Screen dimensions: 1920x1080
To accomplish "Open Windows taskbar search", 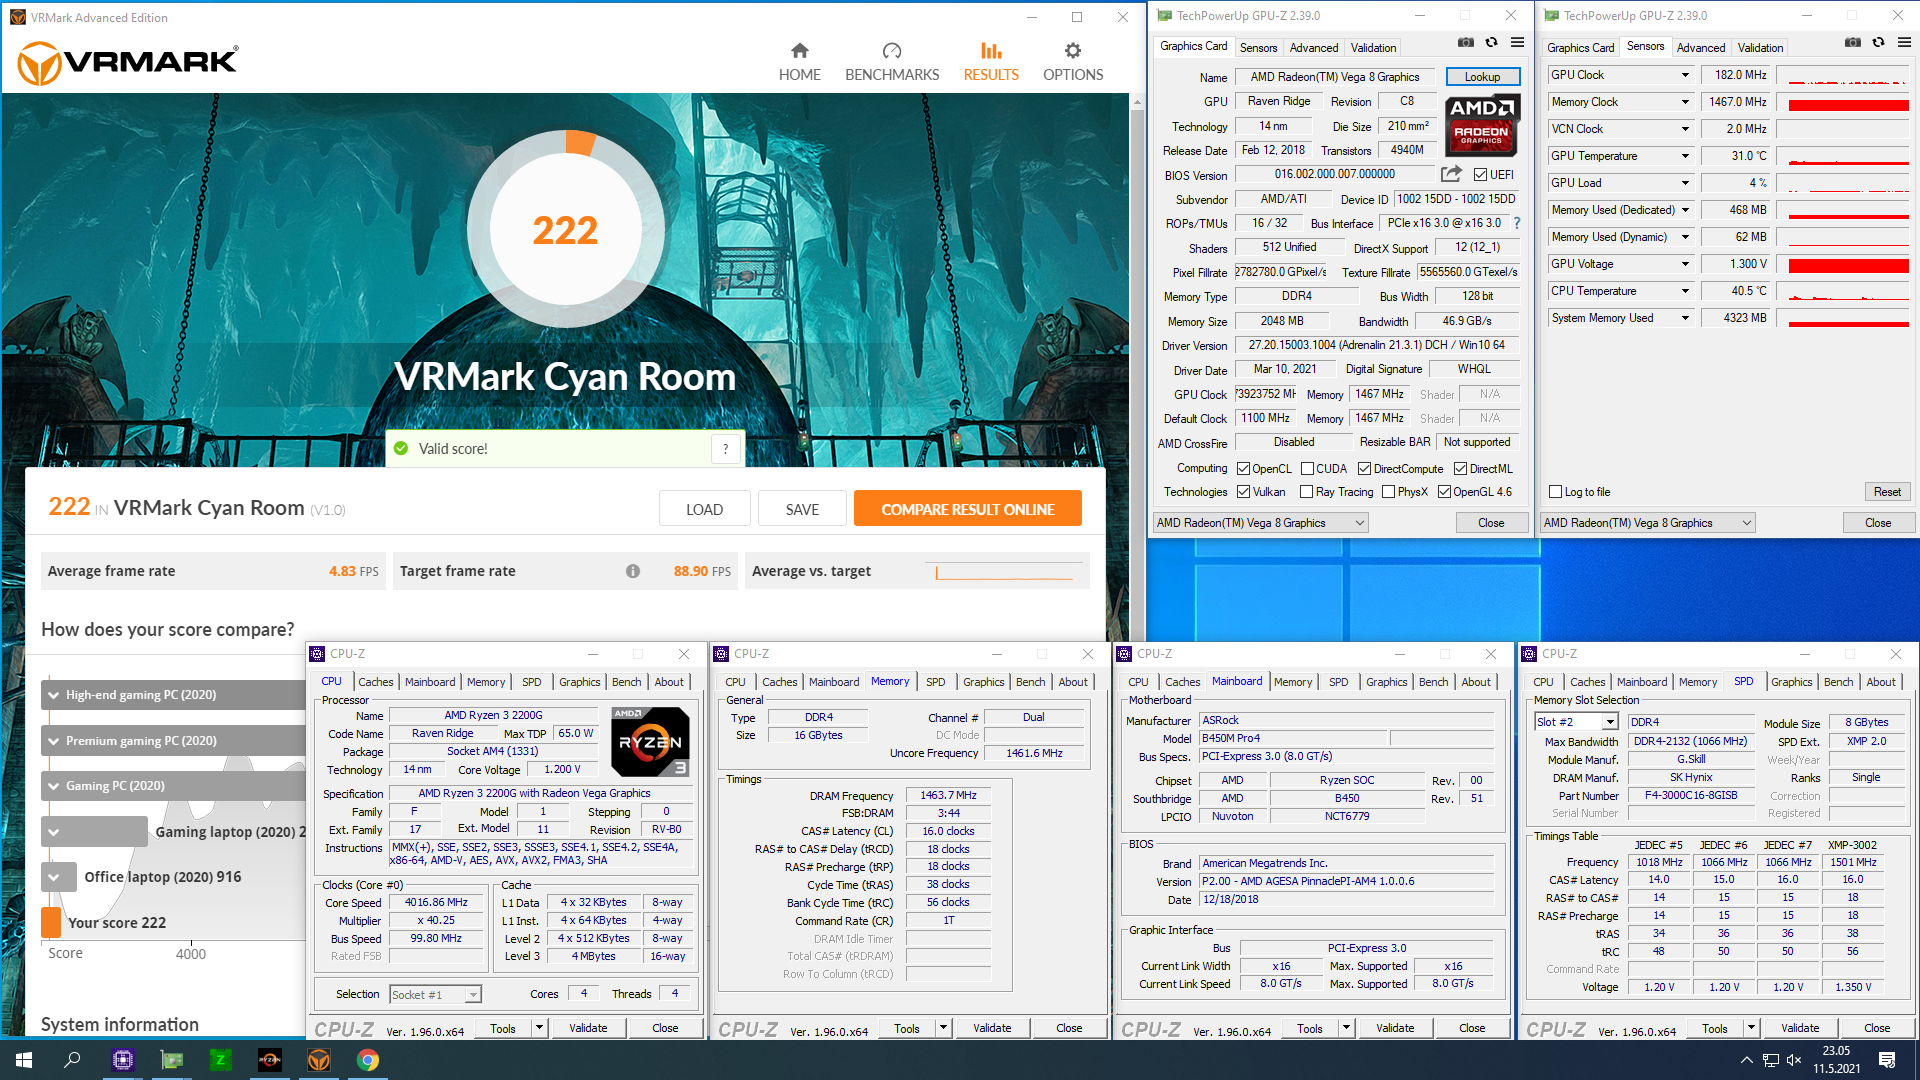I will pos(72,1060).
